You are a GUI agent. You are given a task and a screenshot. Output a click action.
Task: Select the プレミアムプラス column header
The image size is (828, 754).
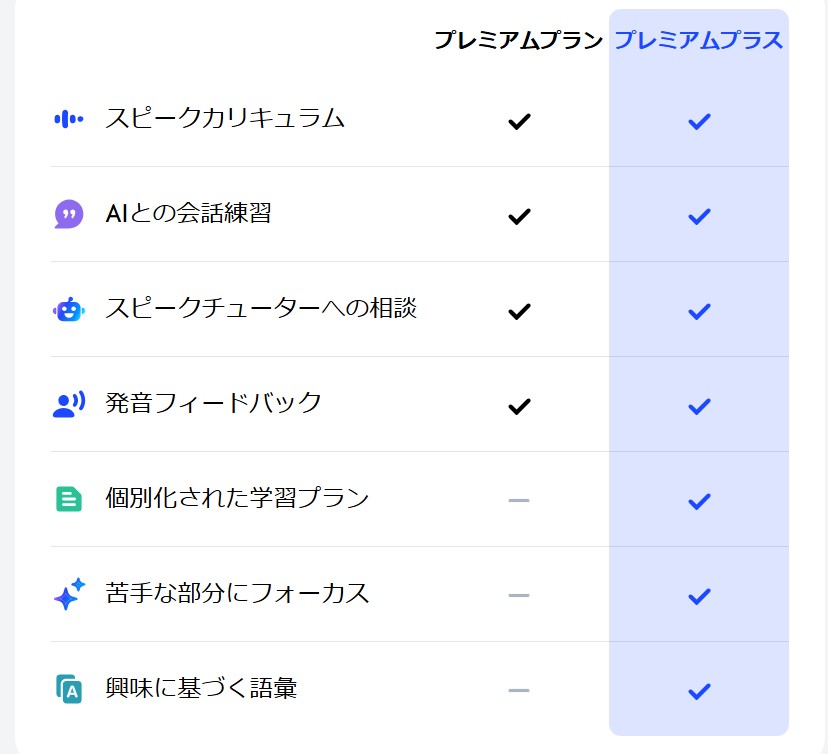point(699,40)
